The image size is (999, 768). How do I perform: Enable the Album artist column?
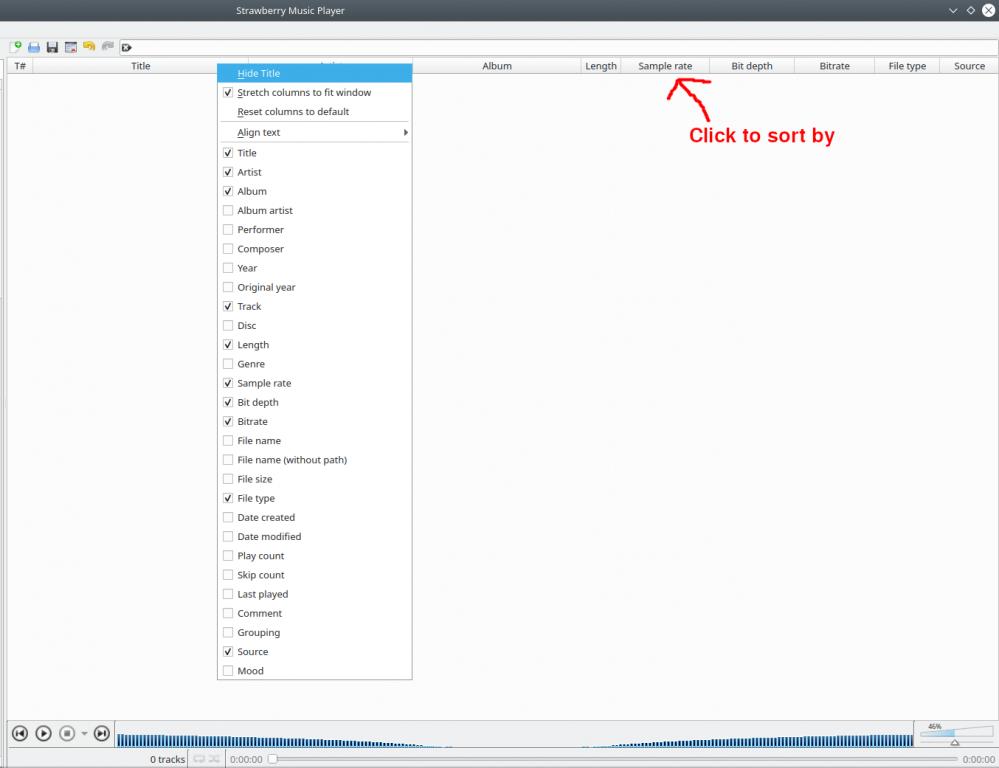228,210
